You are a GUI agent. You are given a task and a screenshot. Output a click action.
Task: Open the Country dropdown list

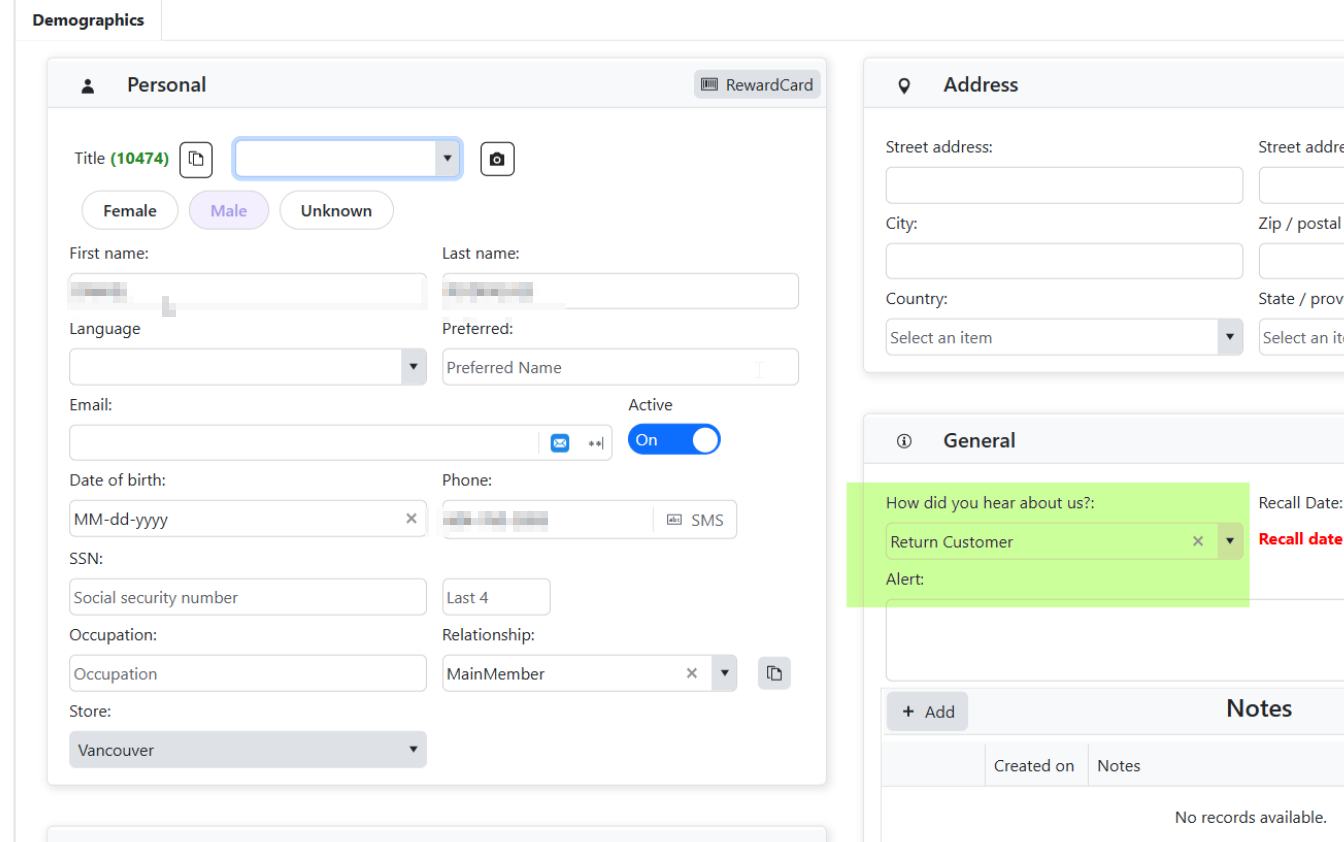tap(1064, 337)
